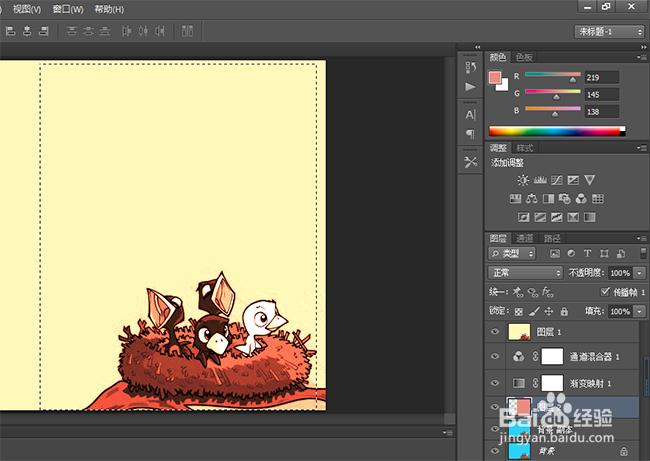Open the History panel icon
Viewport: 650px width, 461px height.
pos(470,67)
